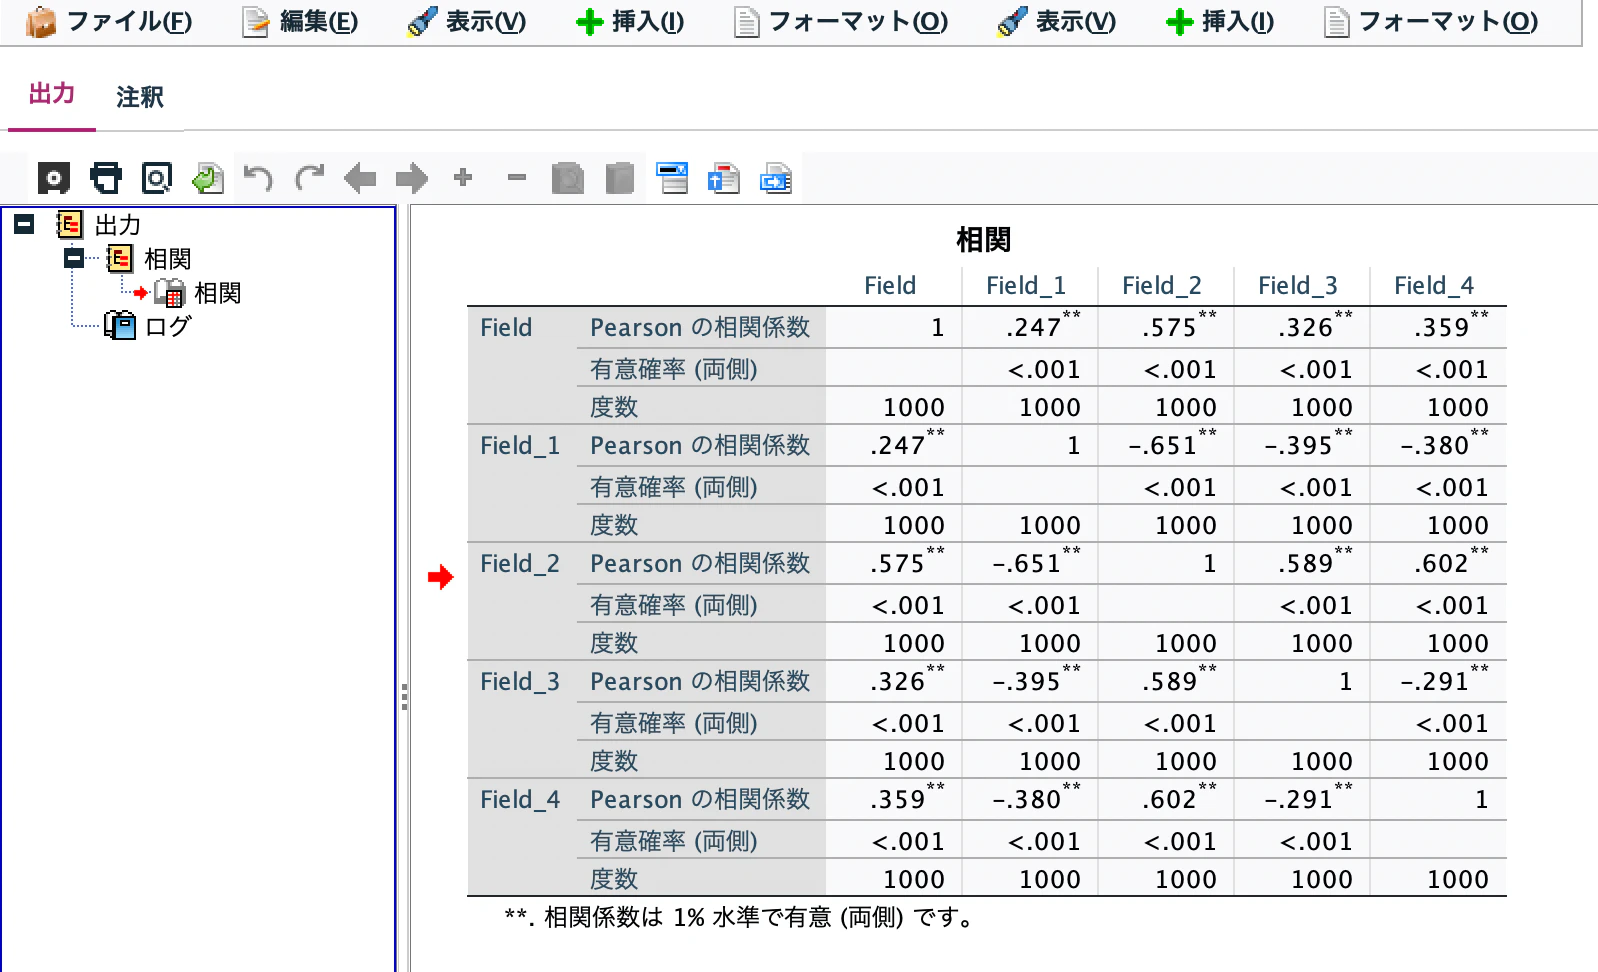Screen dimensions: 1598x972
Task: Click the left-pointing Promote arrow icon
Action: [360, 179]
